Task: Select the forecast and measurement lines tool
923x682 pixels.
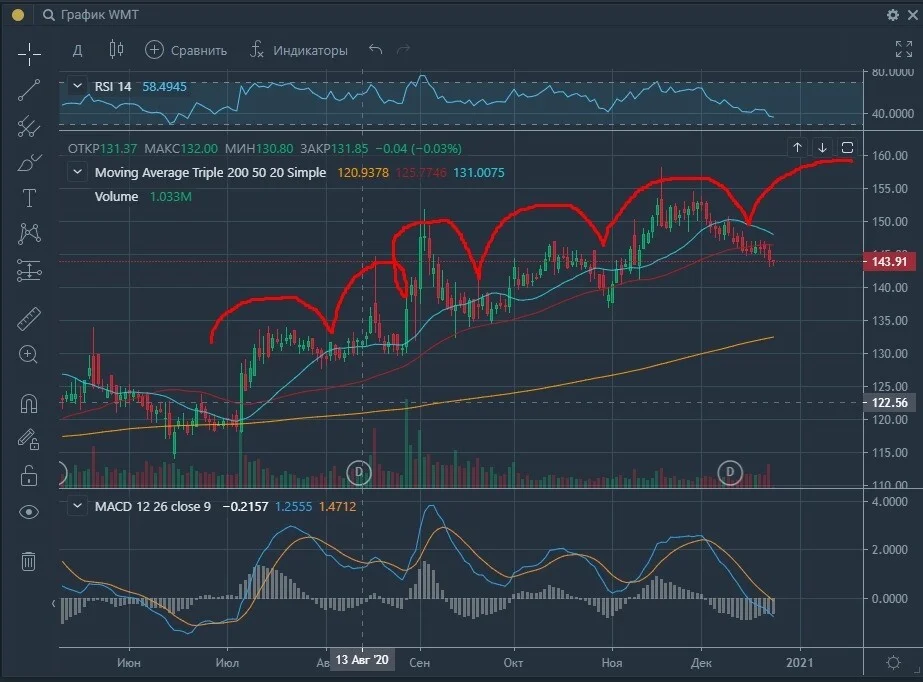Action: click(29, 270)
